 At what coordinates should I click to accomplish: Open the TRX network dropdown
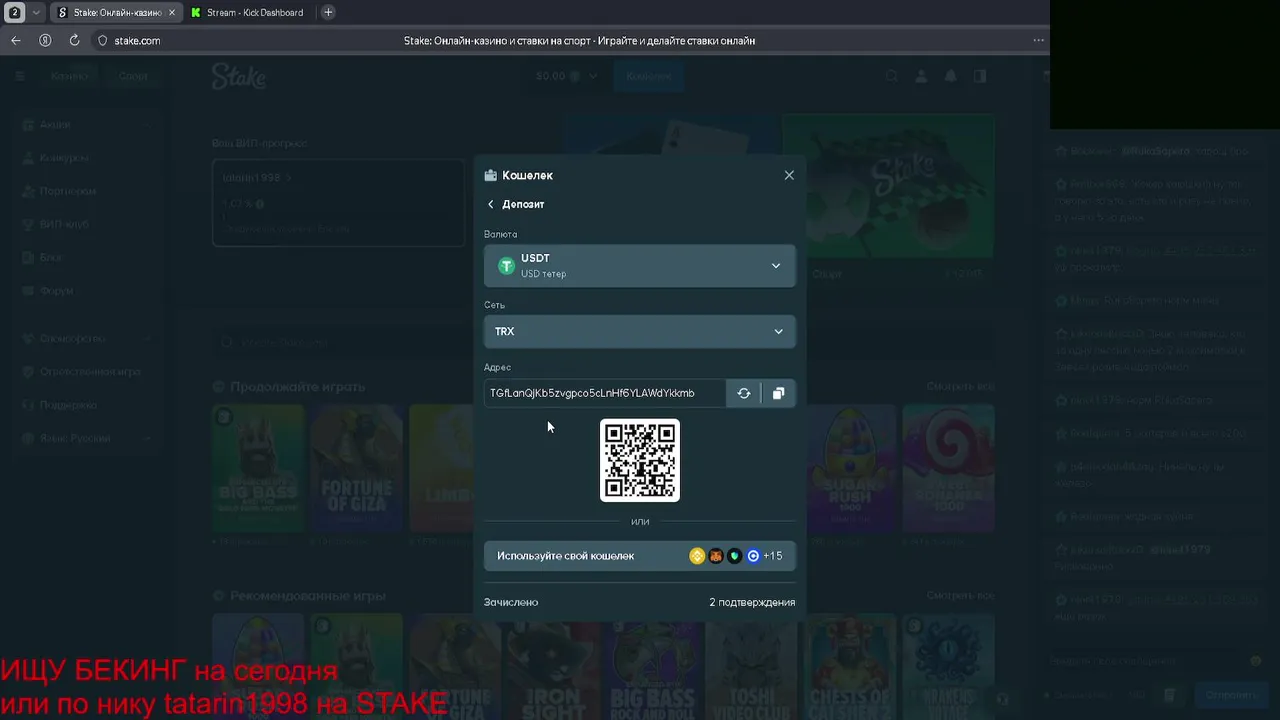(640, 332)
